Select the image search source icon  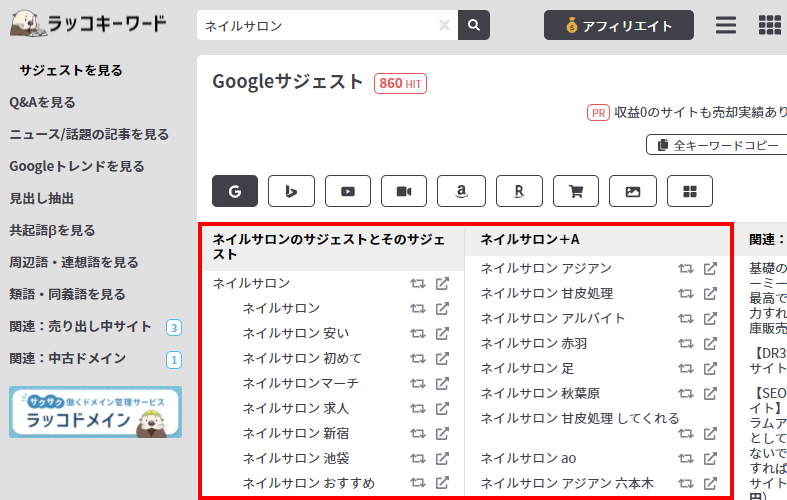tap(633, 191)
